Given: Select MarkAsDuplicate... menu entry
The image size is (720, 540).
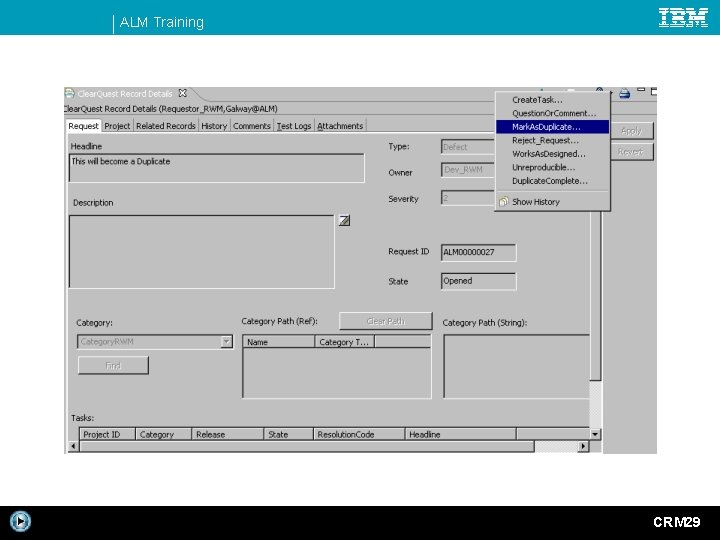Looking at the screenshot, I should tap(552, 127).
